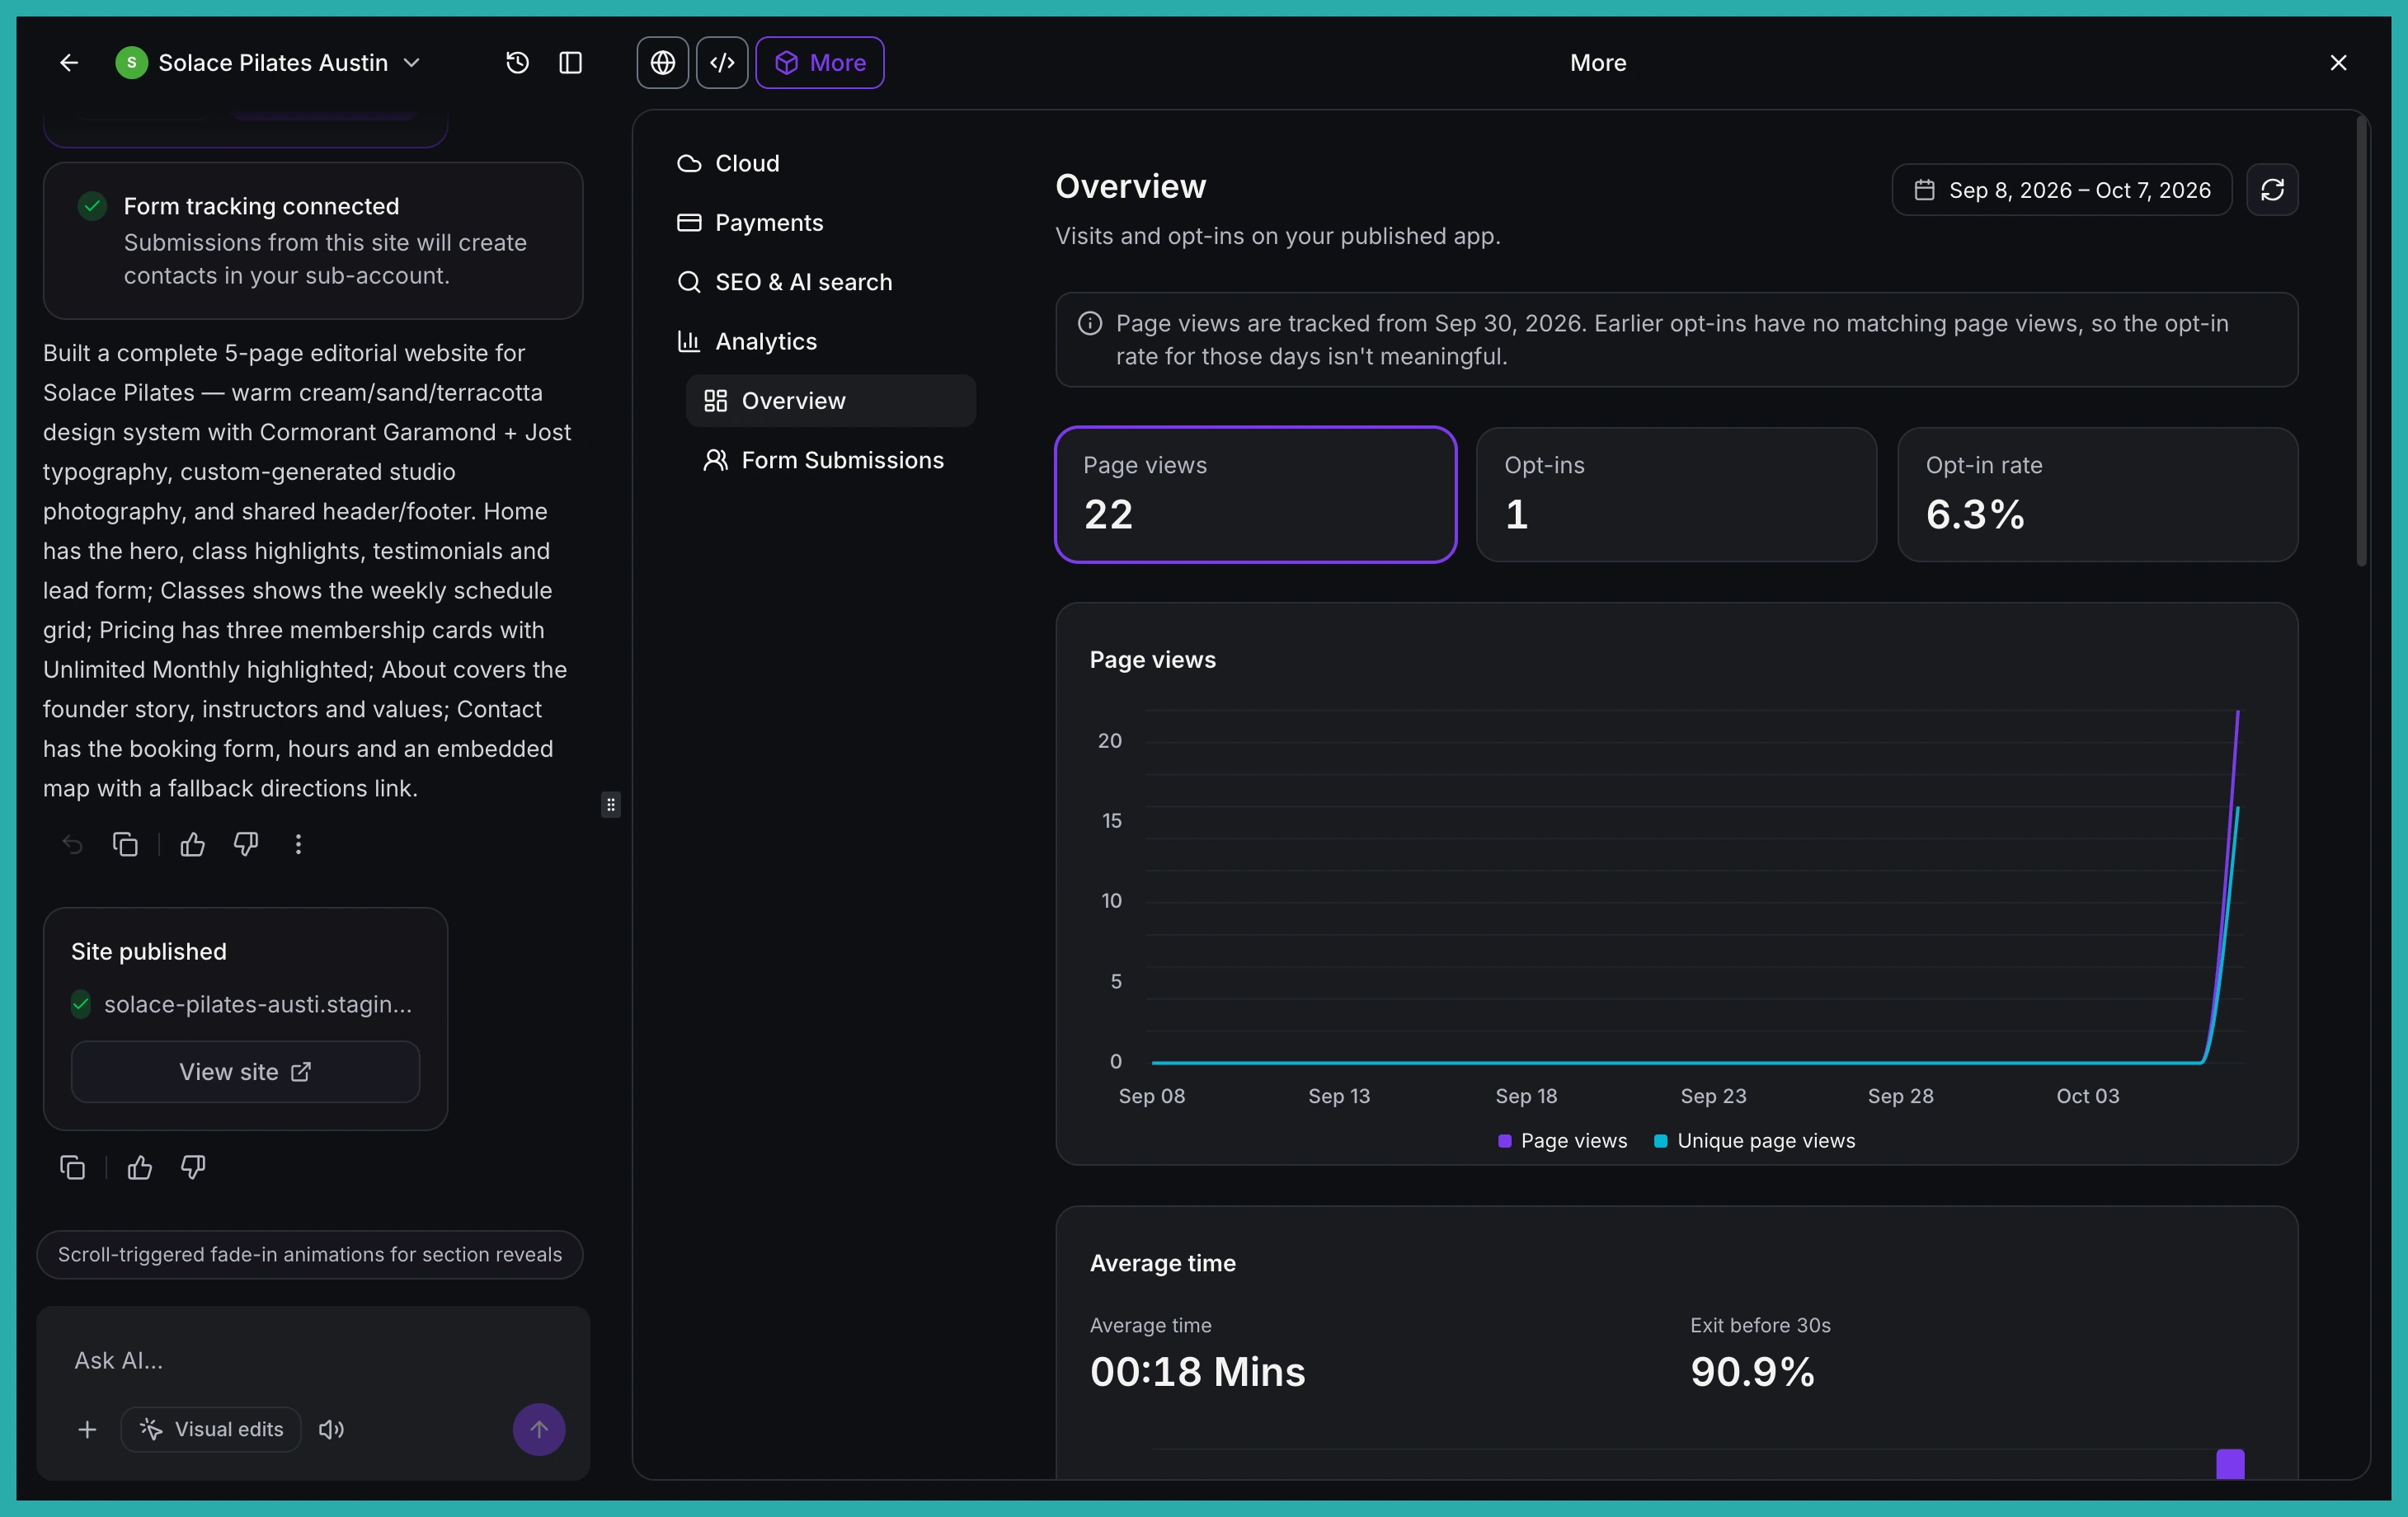Open the date range picker

[x=2061, y=190]
